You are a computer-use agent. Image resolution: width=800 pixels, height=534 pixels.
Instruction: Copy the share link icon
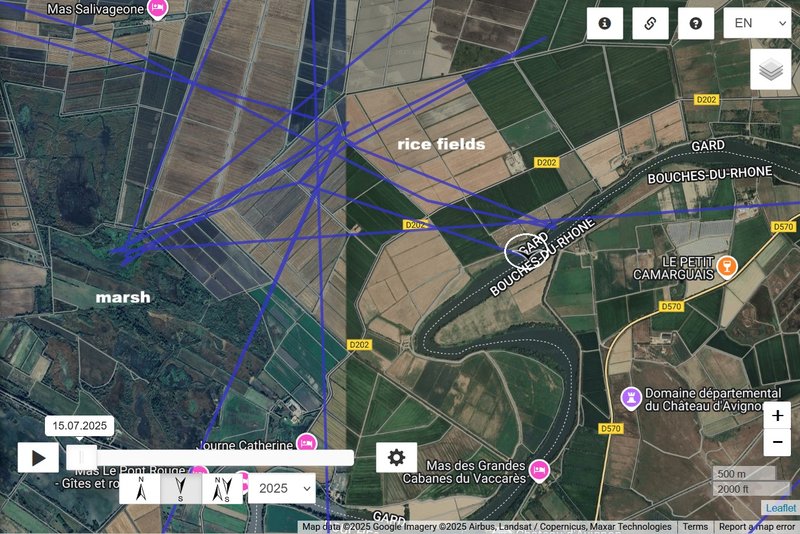[x=650, y=23]
